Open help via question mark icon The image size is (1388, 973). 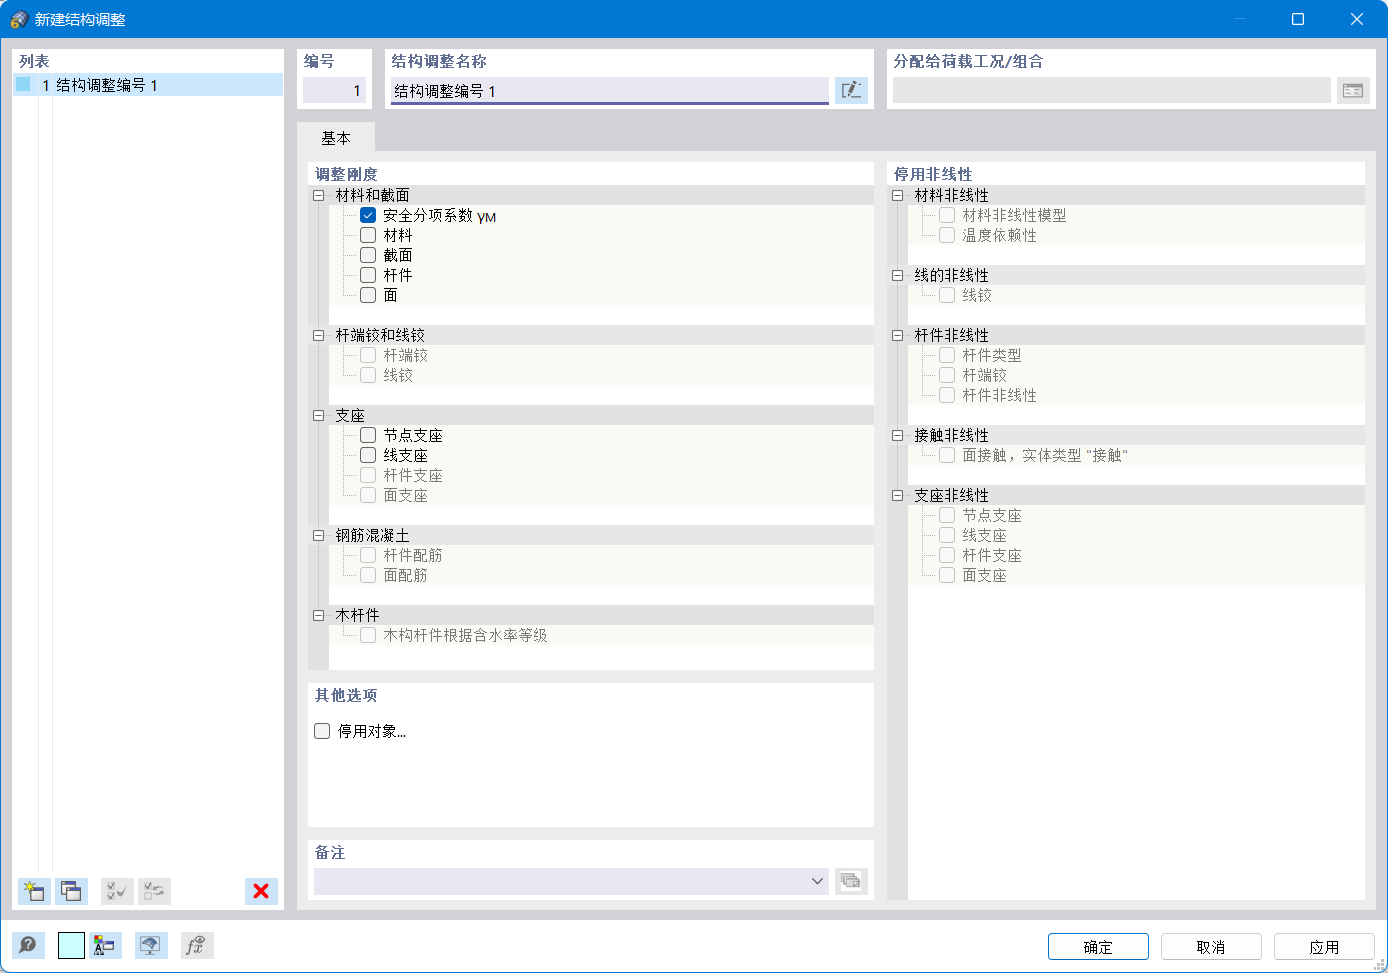point(28,945)
